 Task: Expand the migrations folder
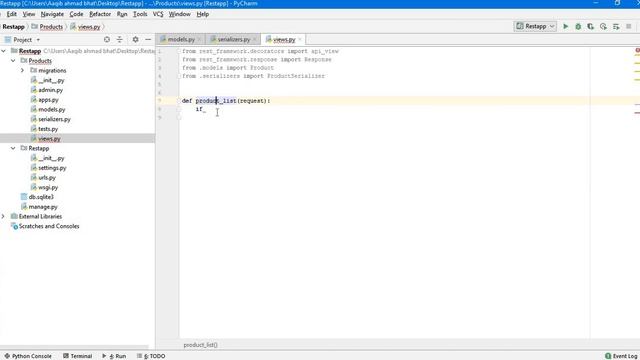tap(23, 71)
